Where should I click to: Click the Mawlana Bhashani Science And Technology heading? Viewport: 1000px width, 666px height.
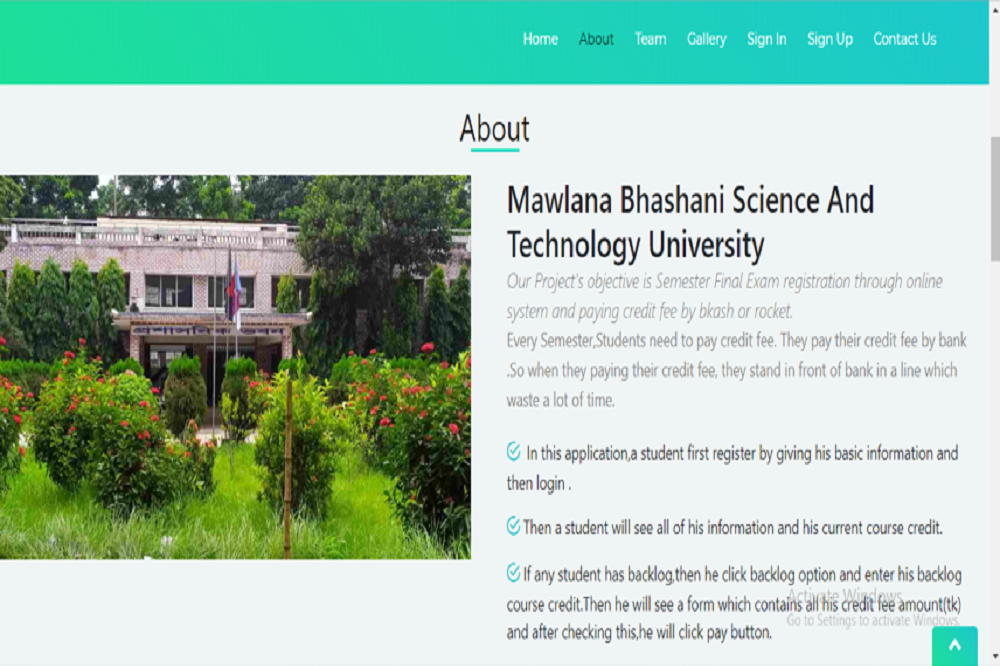[x=690, y=222]
